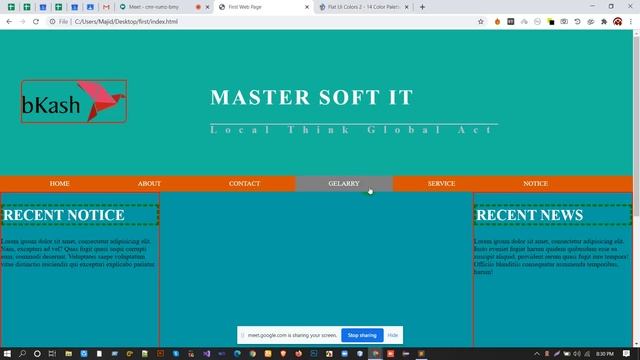Click the RECENT NOTICE heading
This screenshot has height=360, width=640.
(x=64, y=215)
